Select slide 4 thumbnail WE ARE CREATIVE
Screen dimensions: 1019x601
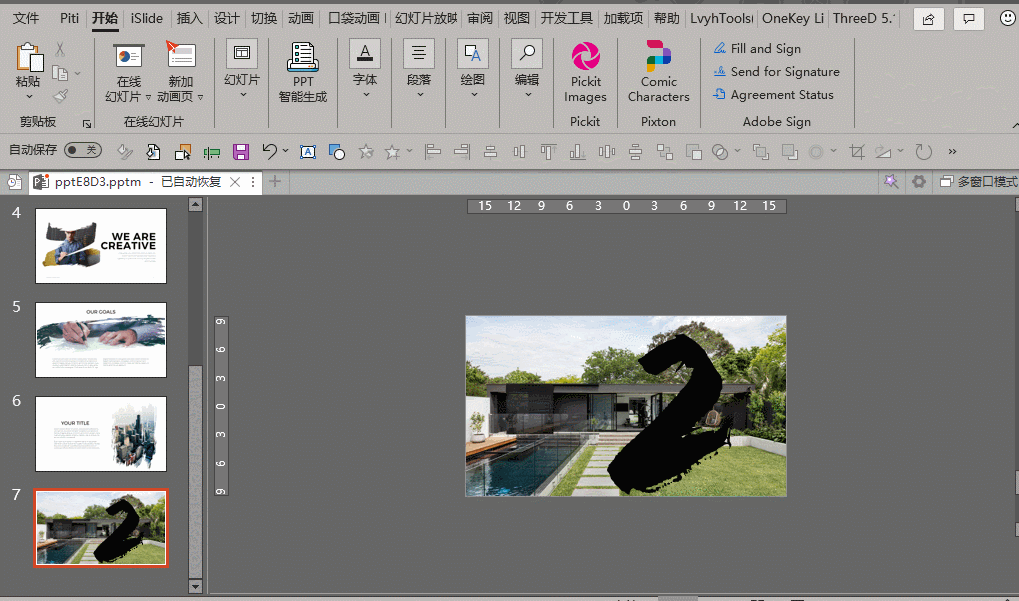[x=101, y=246]
